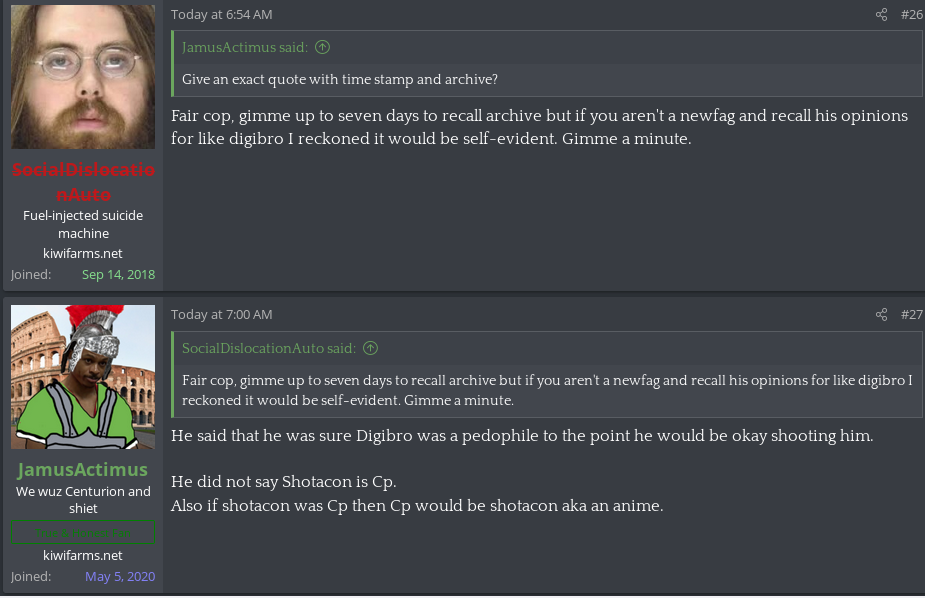
Task: Open post number #27 permalink
Action: [911, 315]
